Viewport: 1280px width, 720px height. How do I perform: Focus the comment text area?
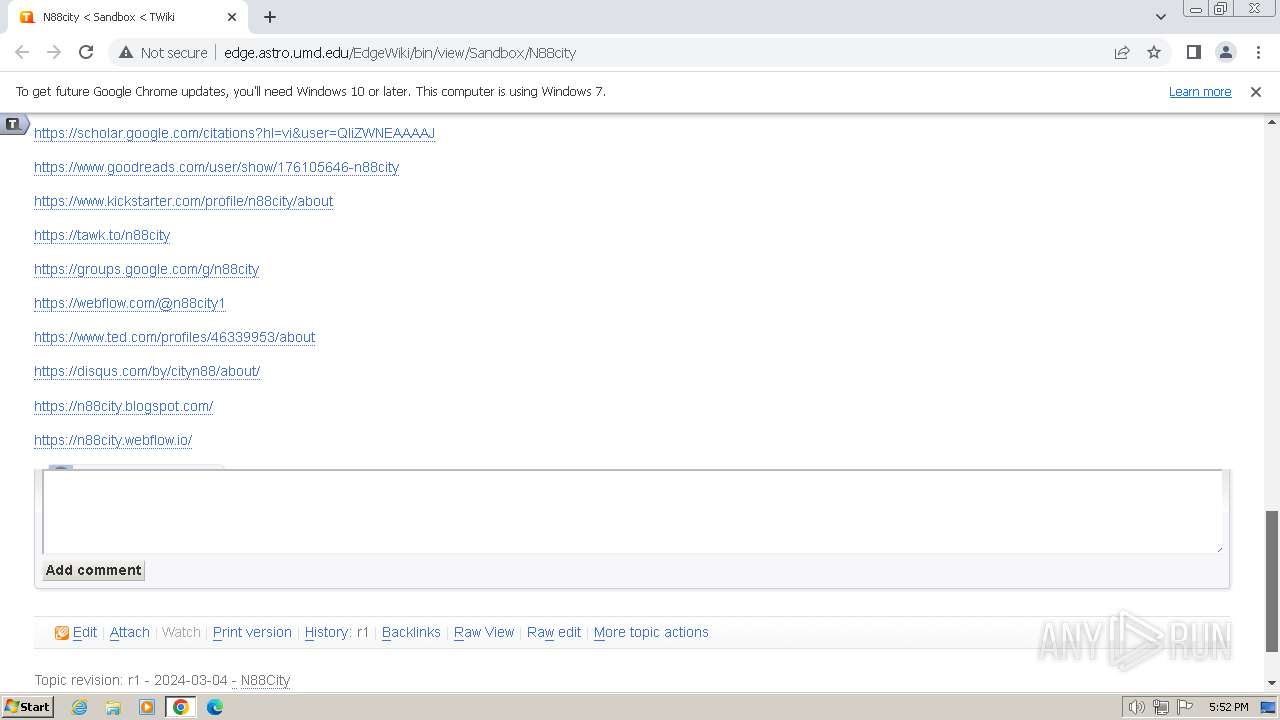click(632, 512)
